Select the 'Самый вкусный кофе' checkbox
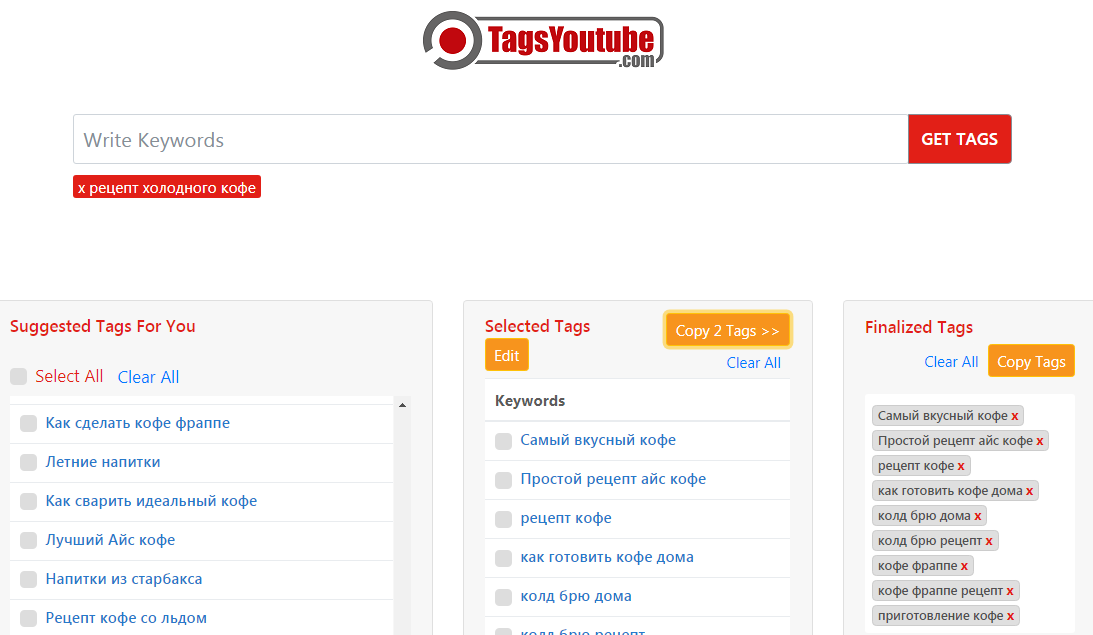This screenshot has width=1093, height=635. coord(504,441)
